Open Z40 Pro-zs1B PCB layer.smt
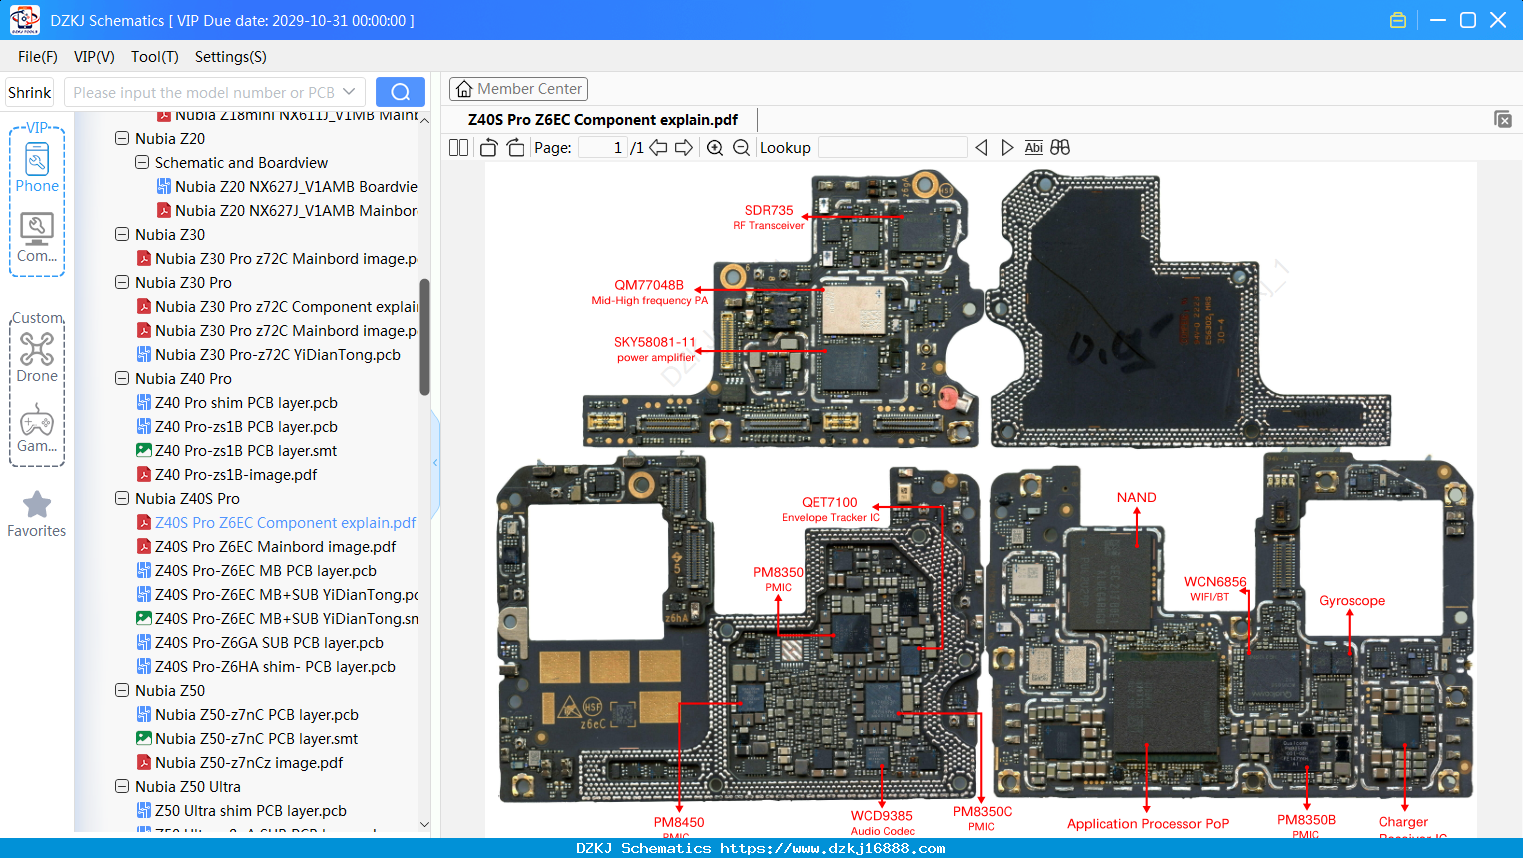Viewport: 1523px width, 858px height. click(237, 451)
